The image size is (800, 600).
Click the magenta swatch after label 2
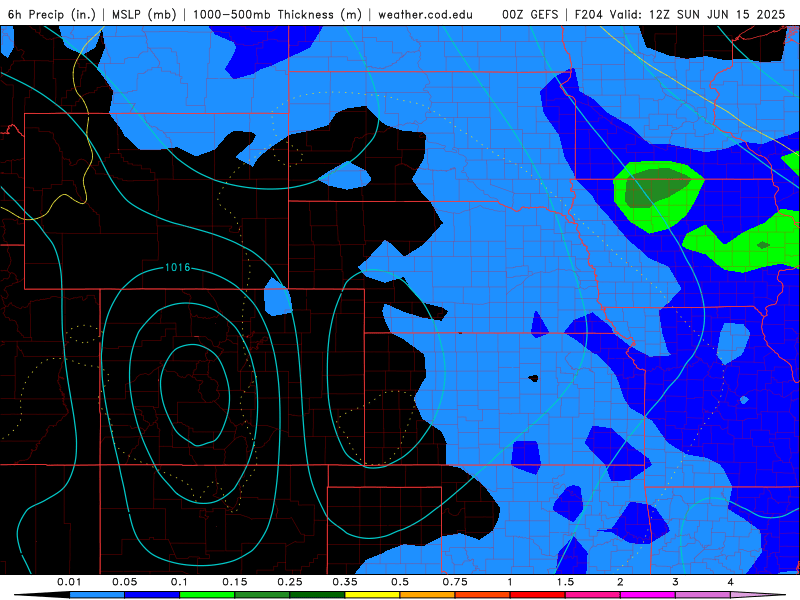click(x=648, y=595)
